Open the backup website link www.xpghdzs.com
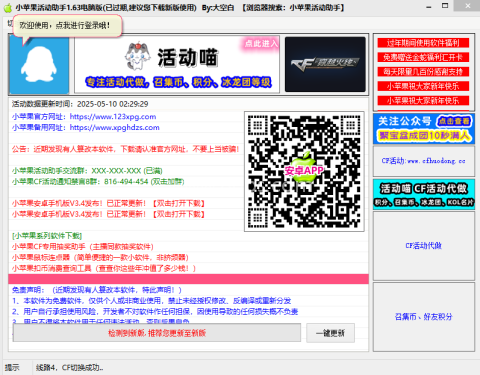The image size is (480, 375). click(114, 127)
